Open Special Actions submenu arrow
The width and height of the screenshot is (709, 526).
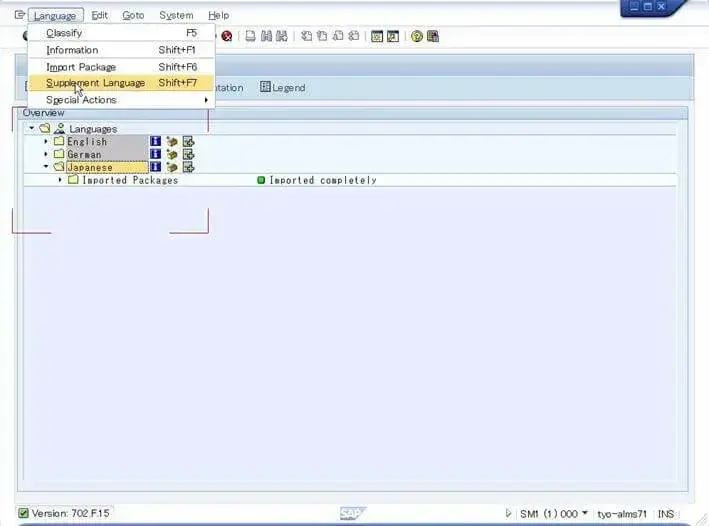point(206,100)
